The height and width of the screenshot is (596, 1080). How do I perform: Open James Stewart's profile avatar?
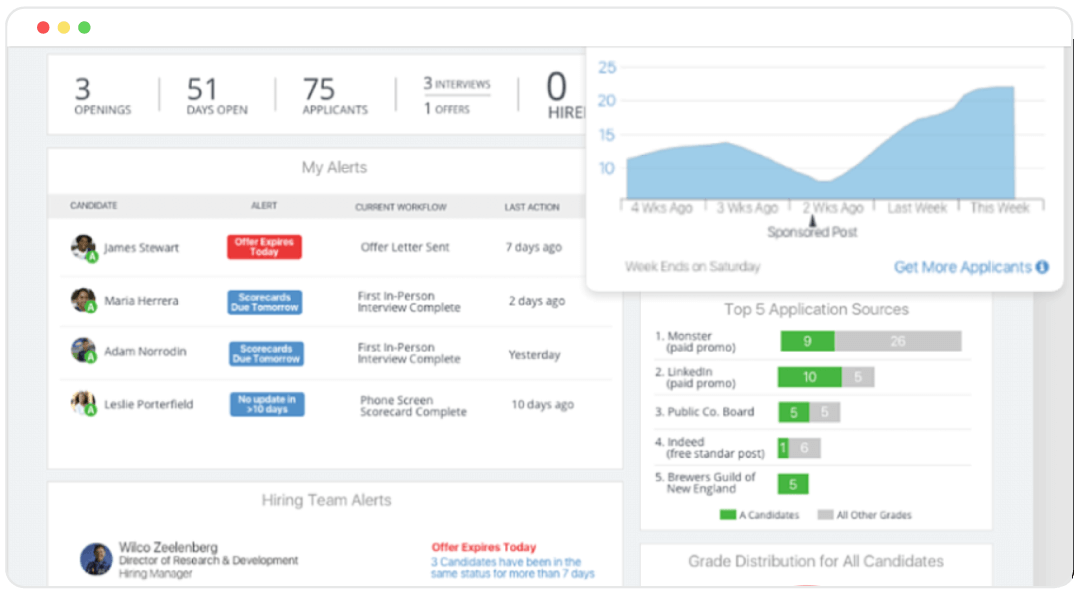(x=83, y=247)
